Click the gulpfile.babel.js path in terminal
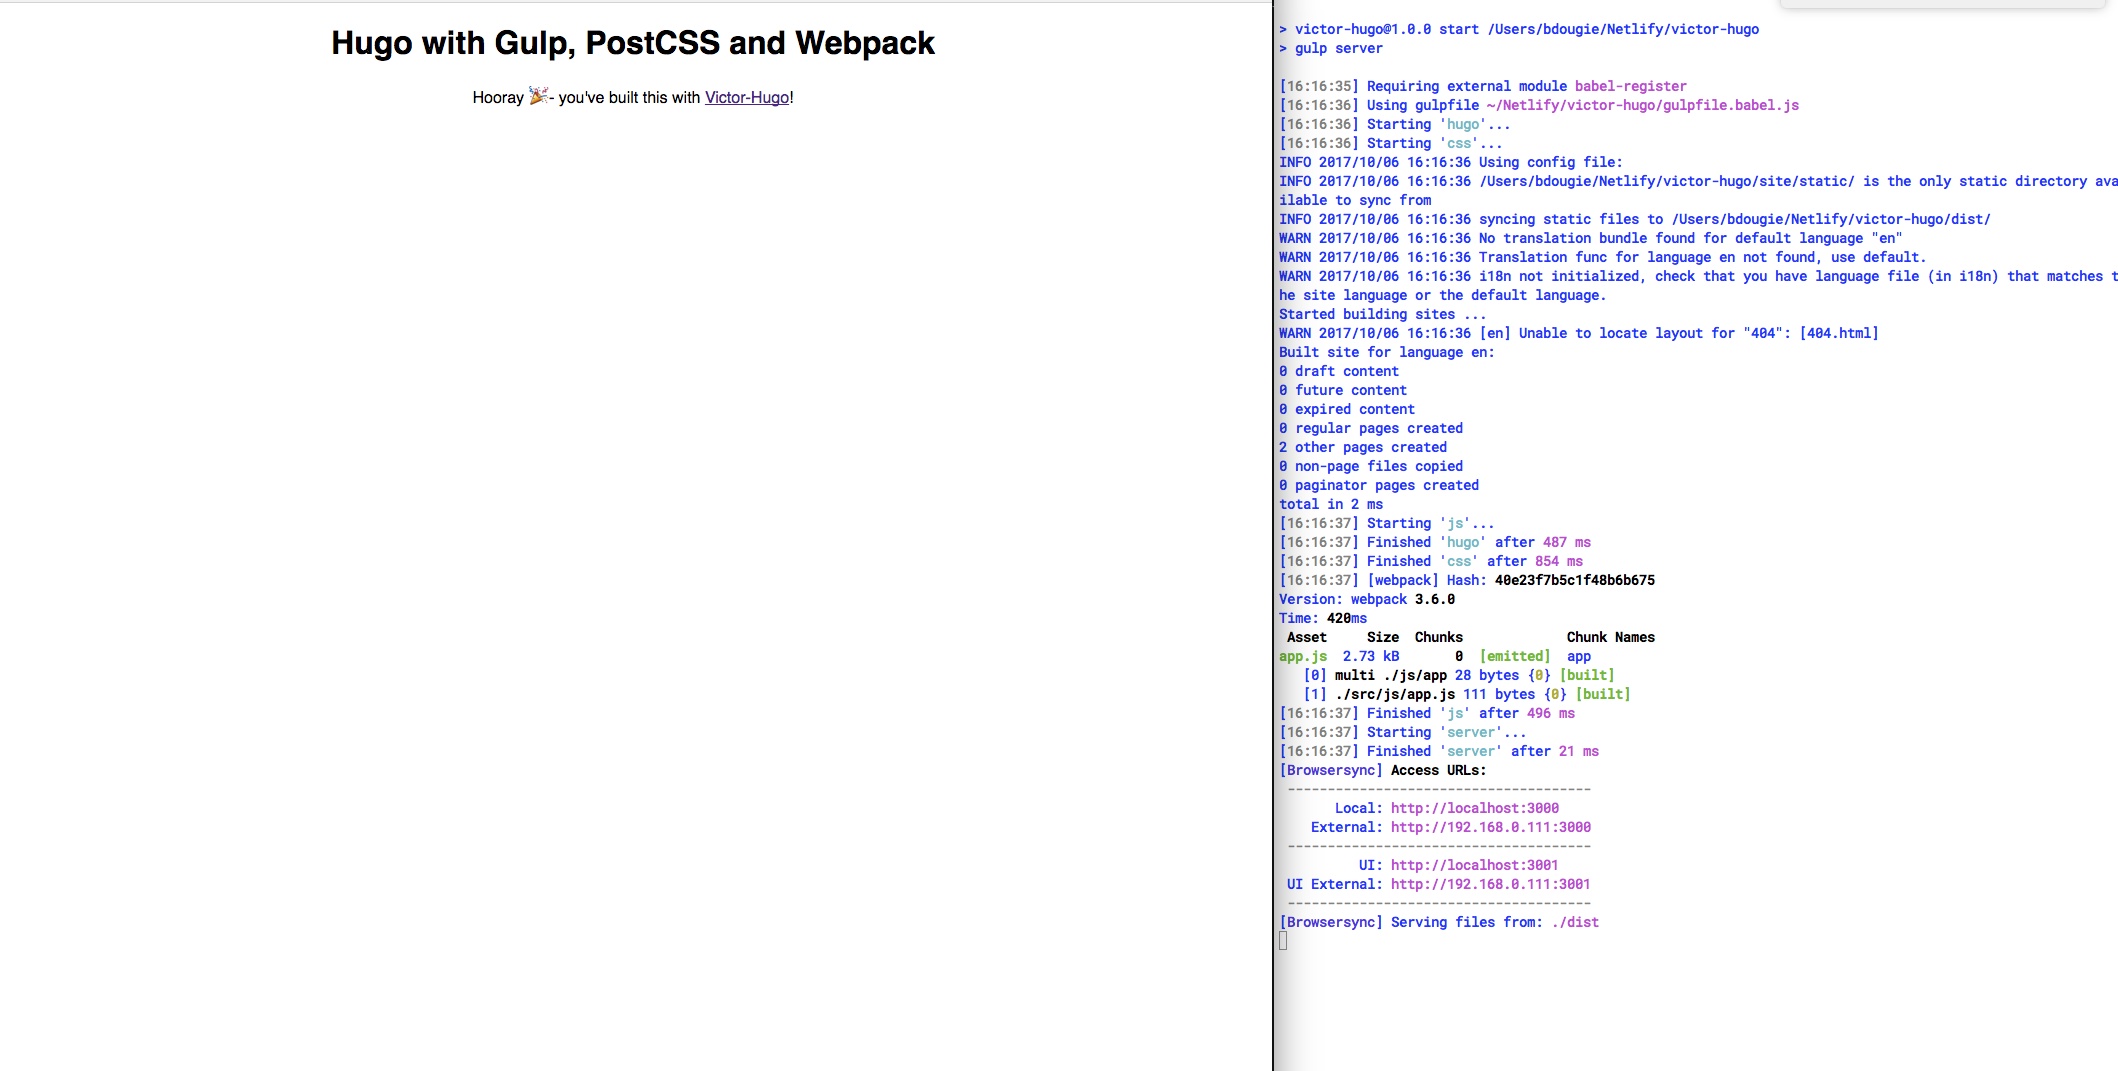Screen dimensions: 2118x1071 coord(1643,105)
